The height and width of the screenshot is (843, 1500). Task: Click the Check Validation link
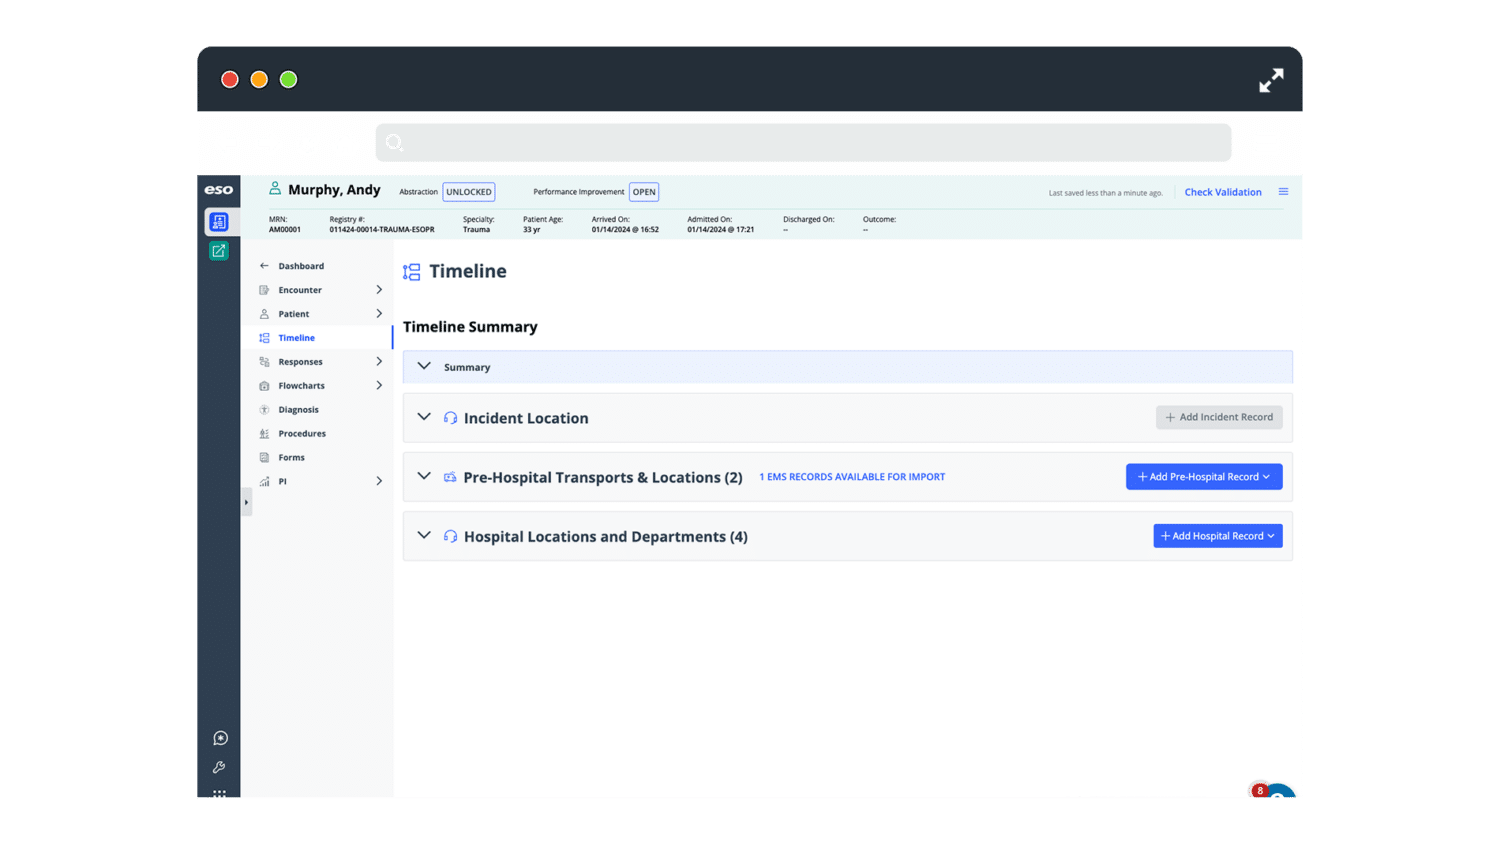pyautogui.click(x=1222, y=191)
